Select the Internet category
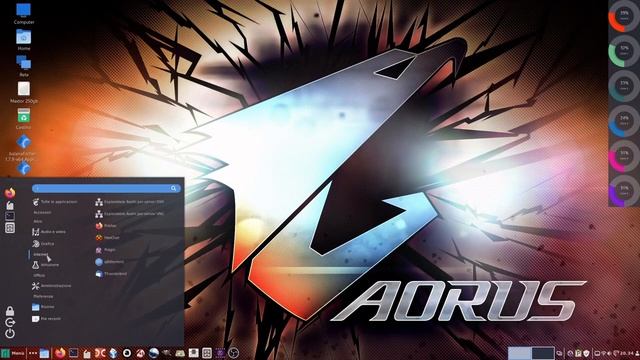Viewport: 640px width, 360px height. 41,254
